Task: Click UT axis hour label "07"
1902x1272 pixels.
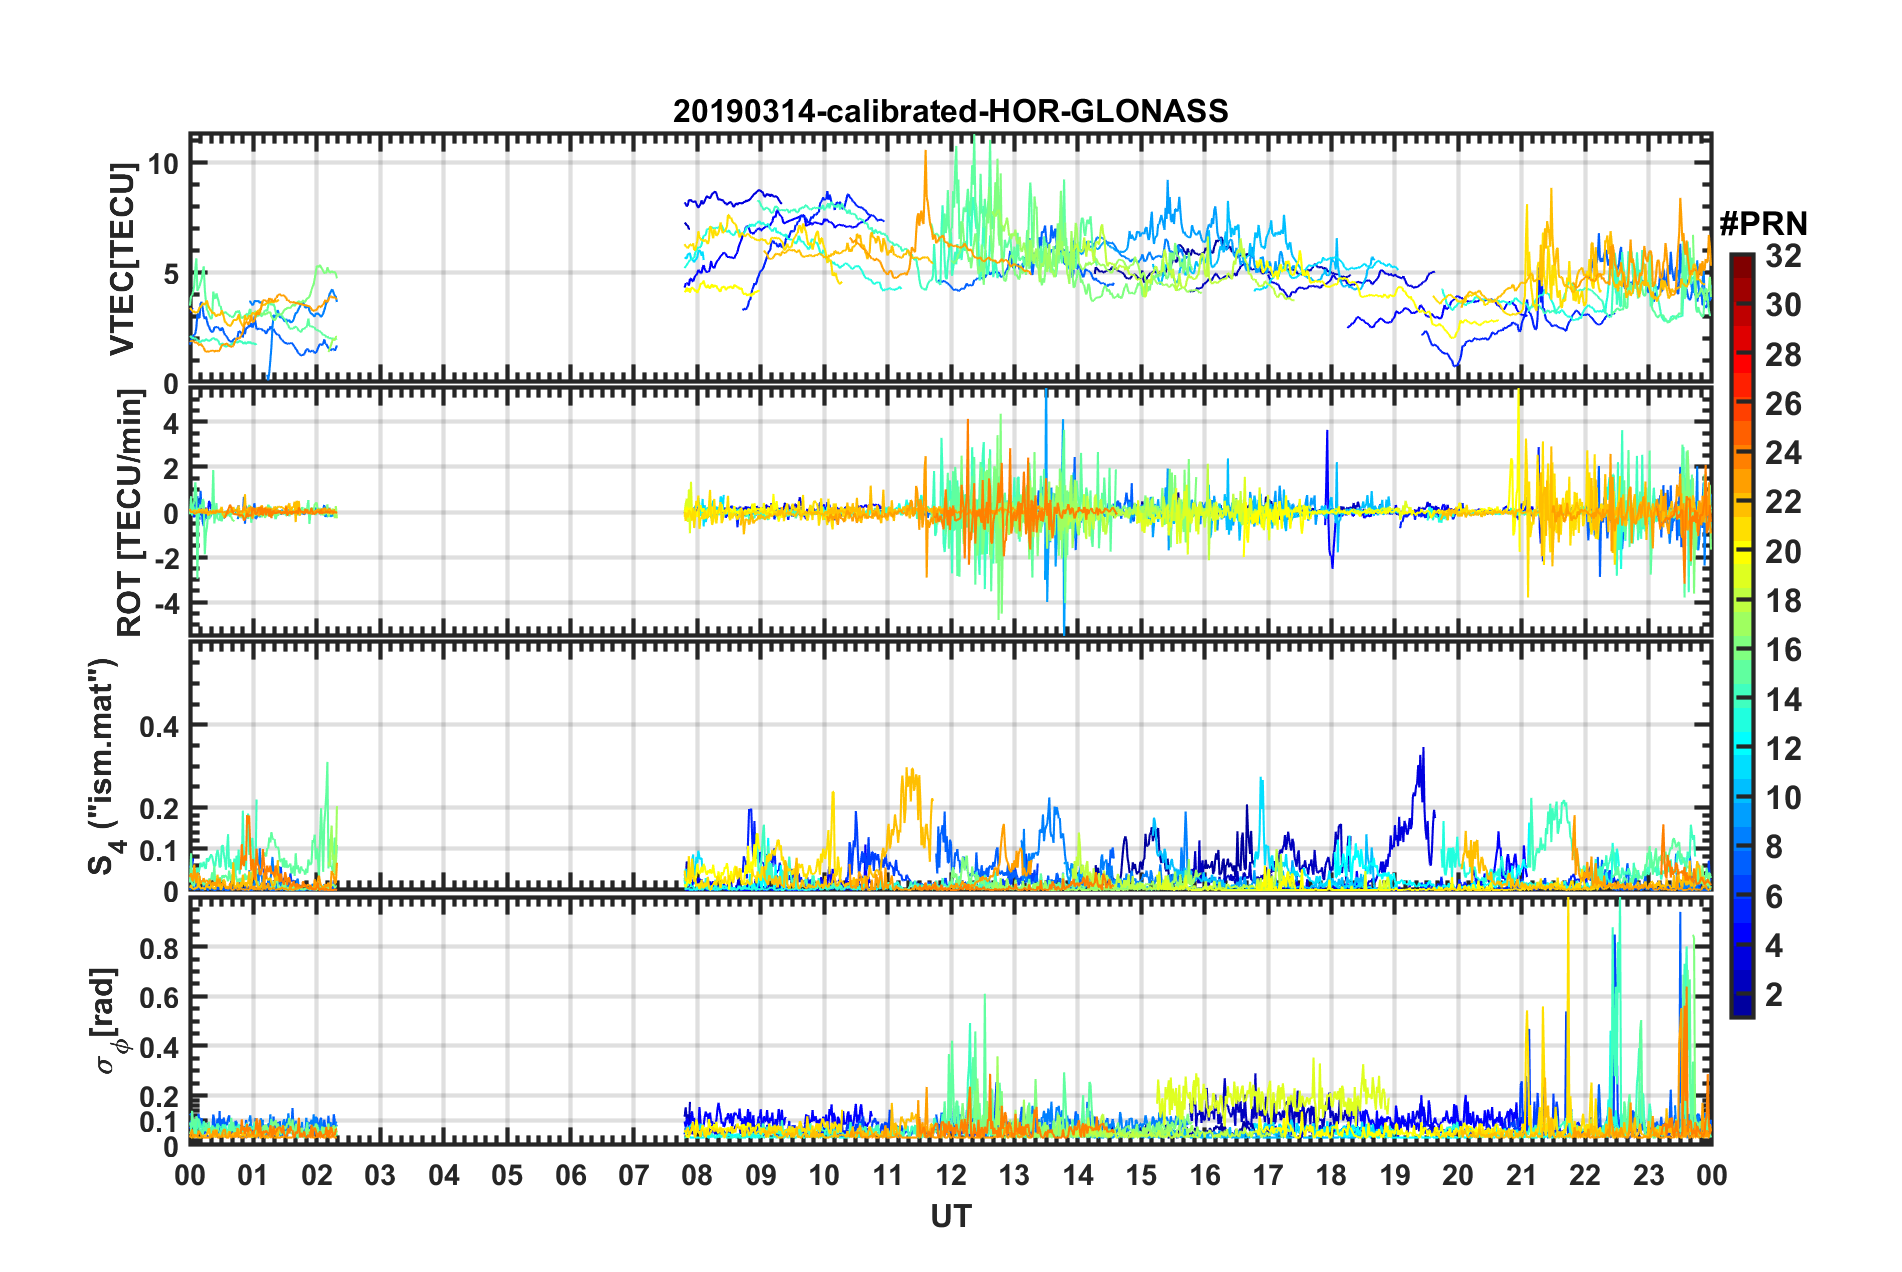Action: tap(634, 1175)
